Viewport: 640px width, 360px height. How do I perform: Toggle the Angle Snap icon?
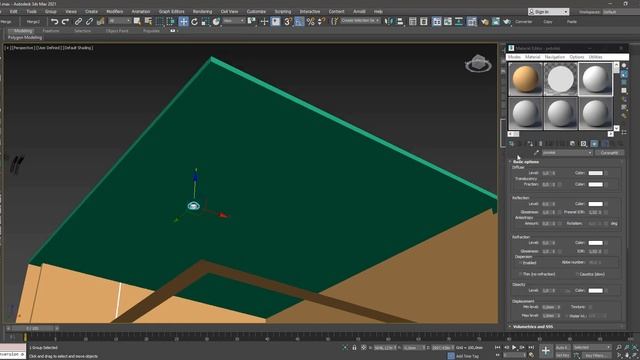[299, 22]
